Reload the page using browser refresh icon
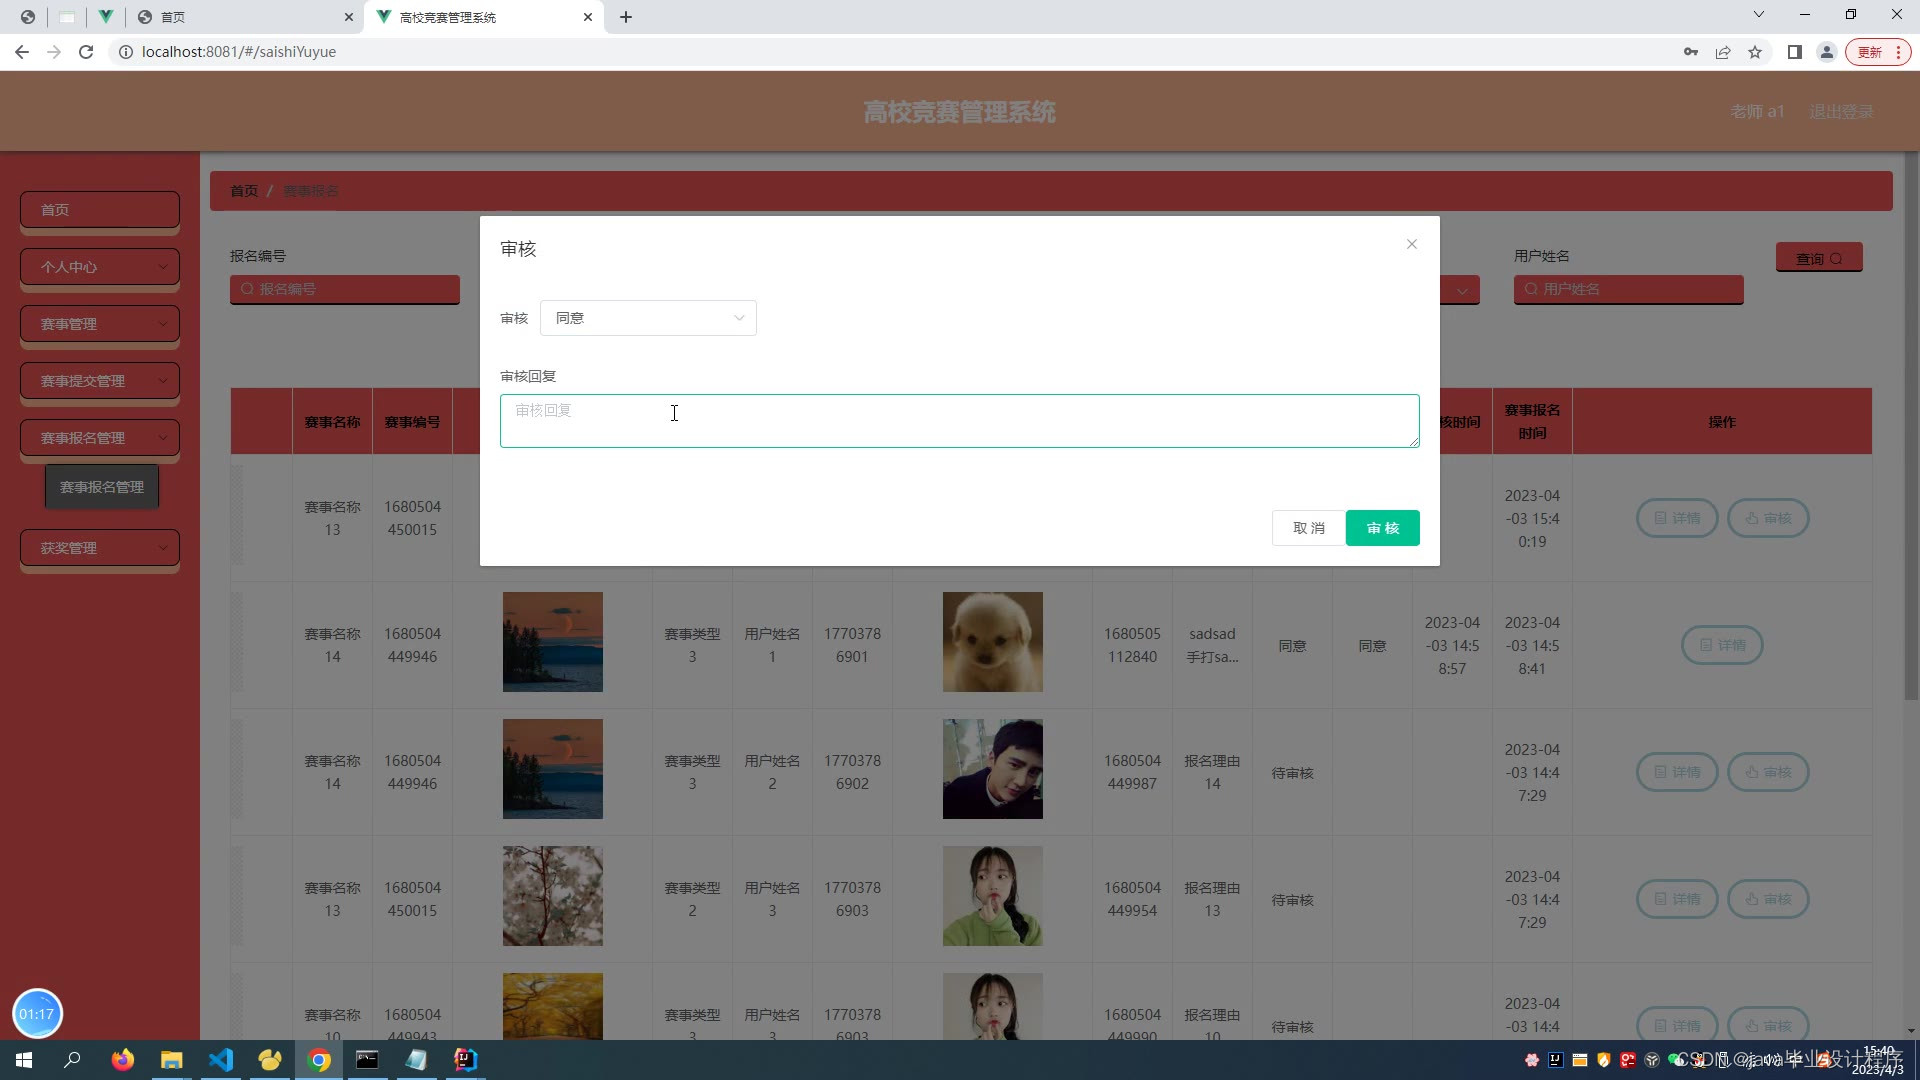The width and height of the screenshot is (1920, 1080). (x=86, y=52)
